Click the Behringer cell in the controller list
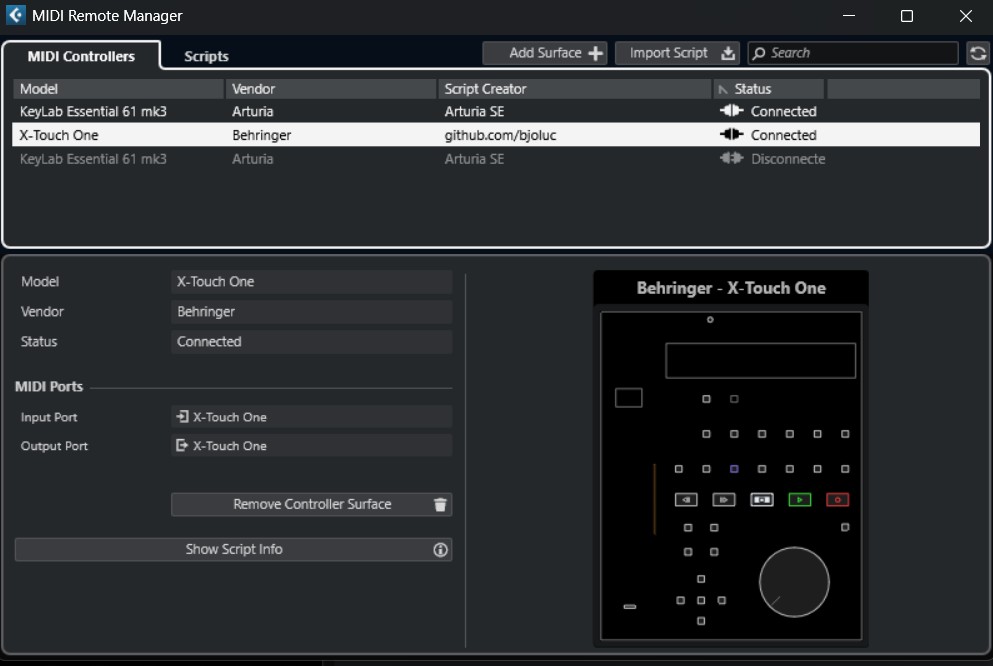 [262, 135]
